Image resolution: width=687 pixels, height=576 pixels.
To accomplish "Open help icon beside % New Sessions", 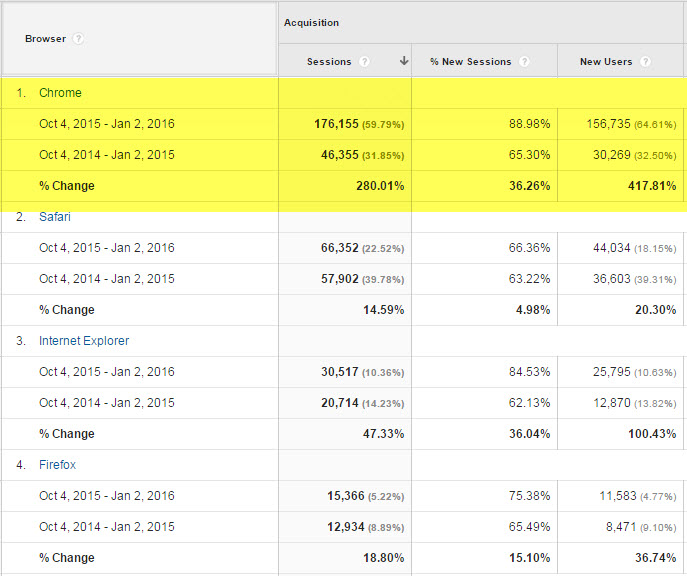I will point(524,62).
